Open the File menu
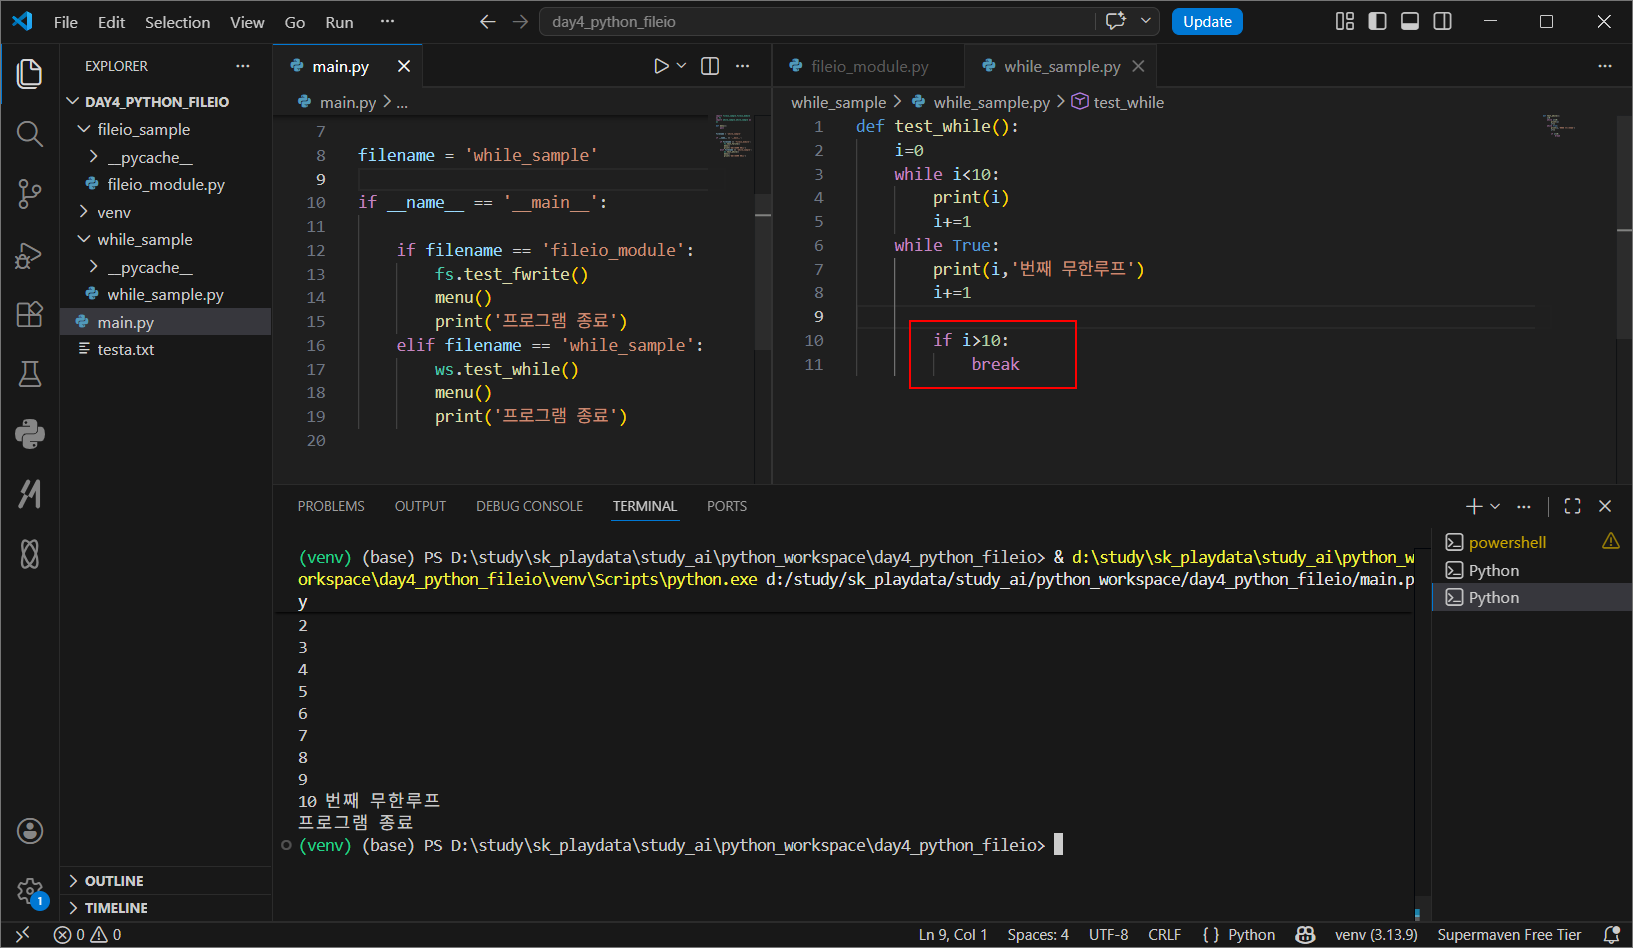 point(66,22)
